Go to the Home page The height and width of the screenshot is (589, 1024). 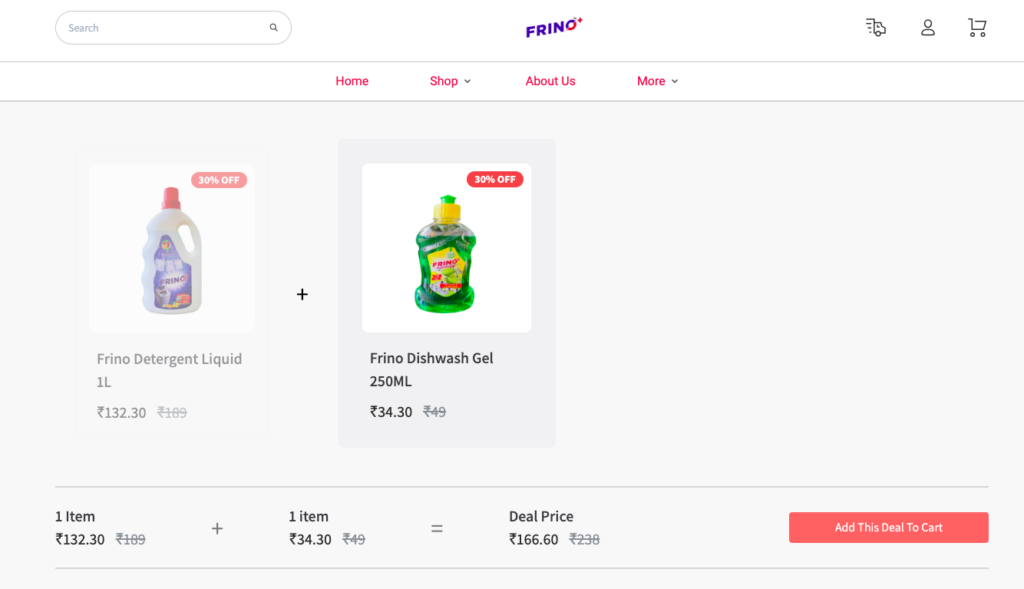(352, 81)
